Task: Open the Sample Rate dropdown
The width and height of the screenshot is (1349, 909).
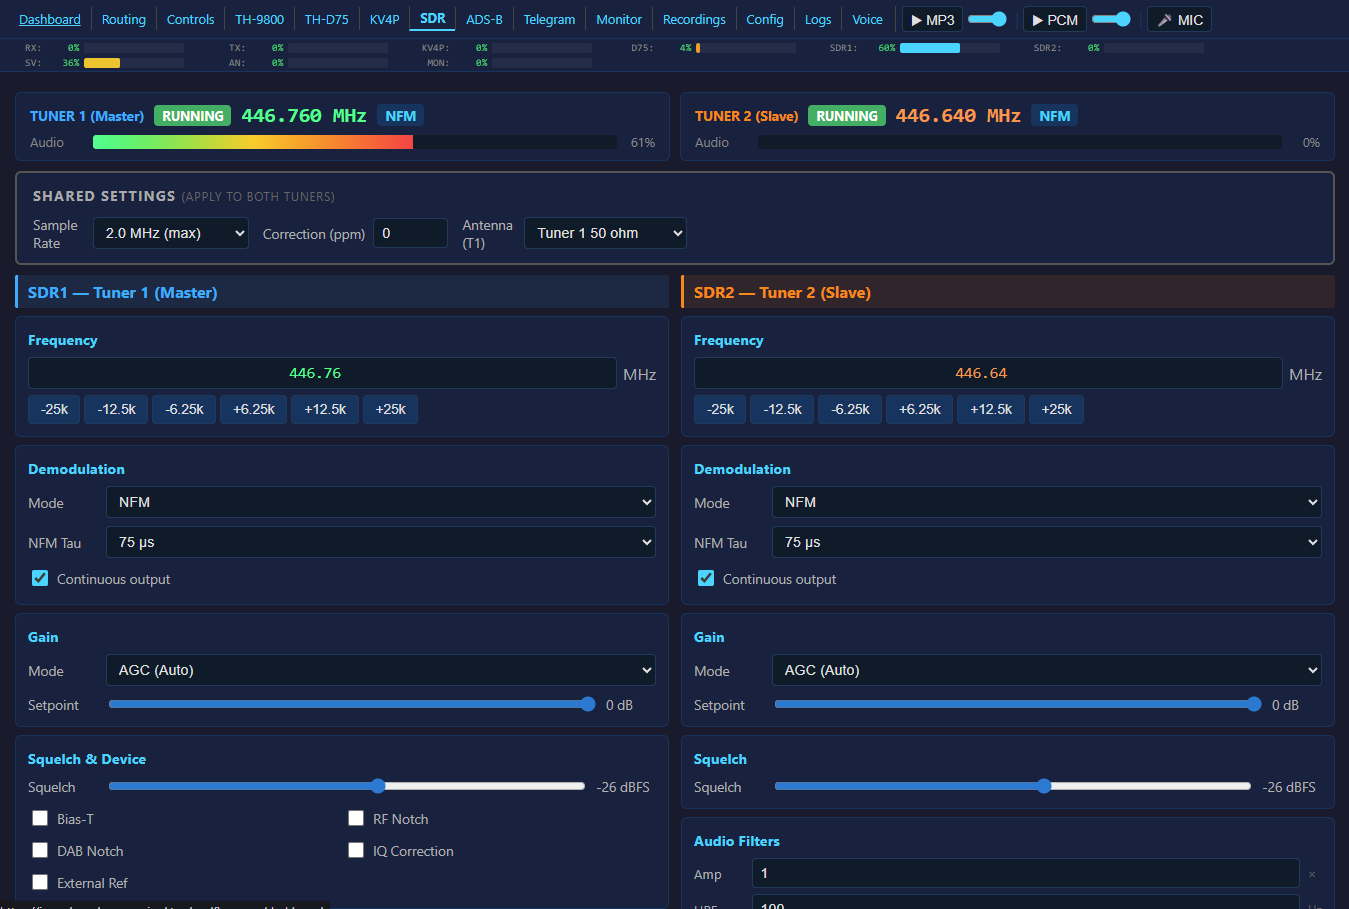Action: 171,233
